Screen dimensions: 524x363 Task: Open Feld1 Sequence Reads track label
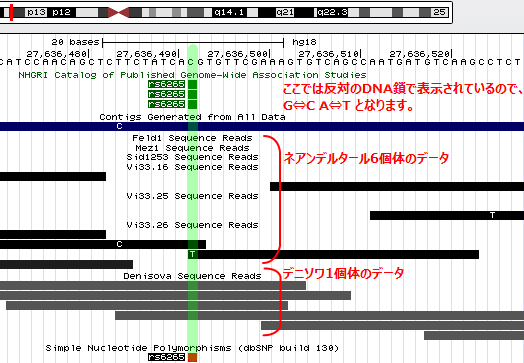click(192, 138)
